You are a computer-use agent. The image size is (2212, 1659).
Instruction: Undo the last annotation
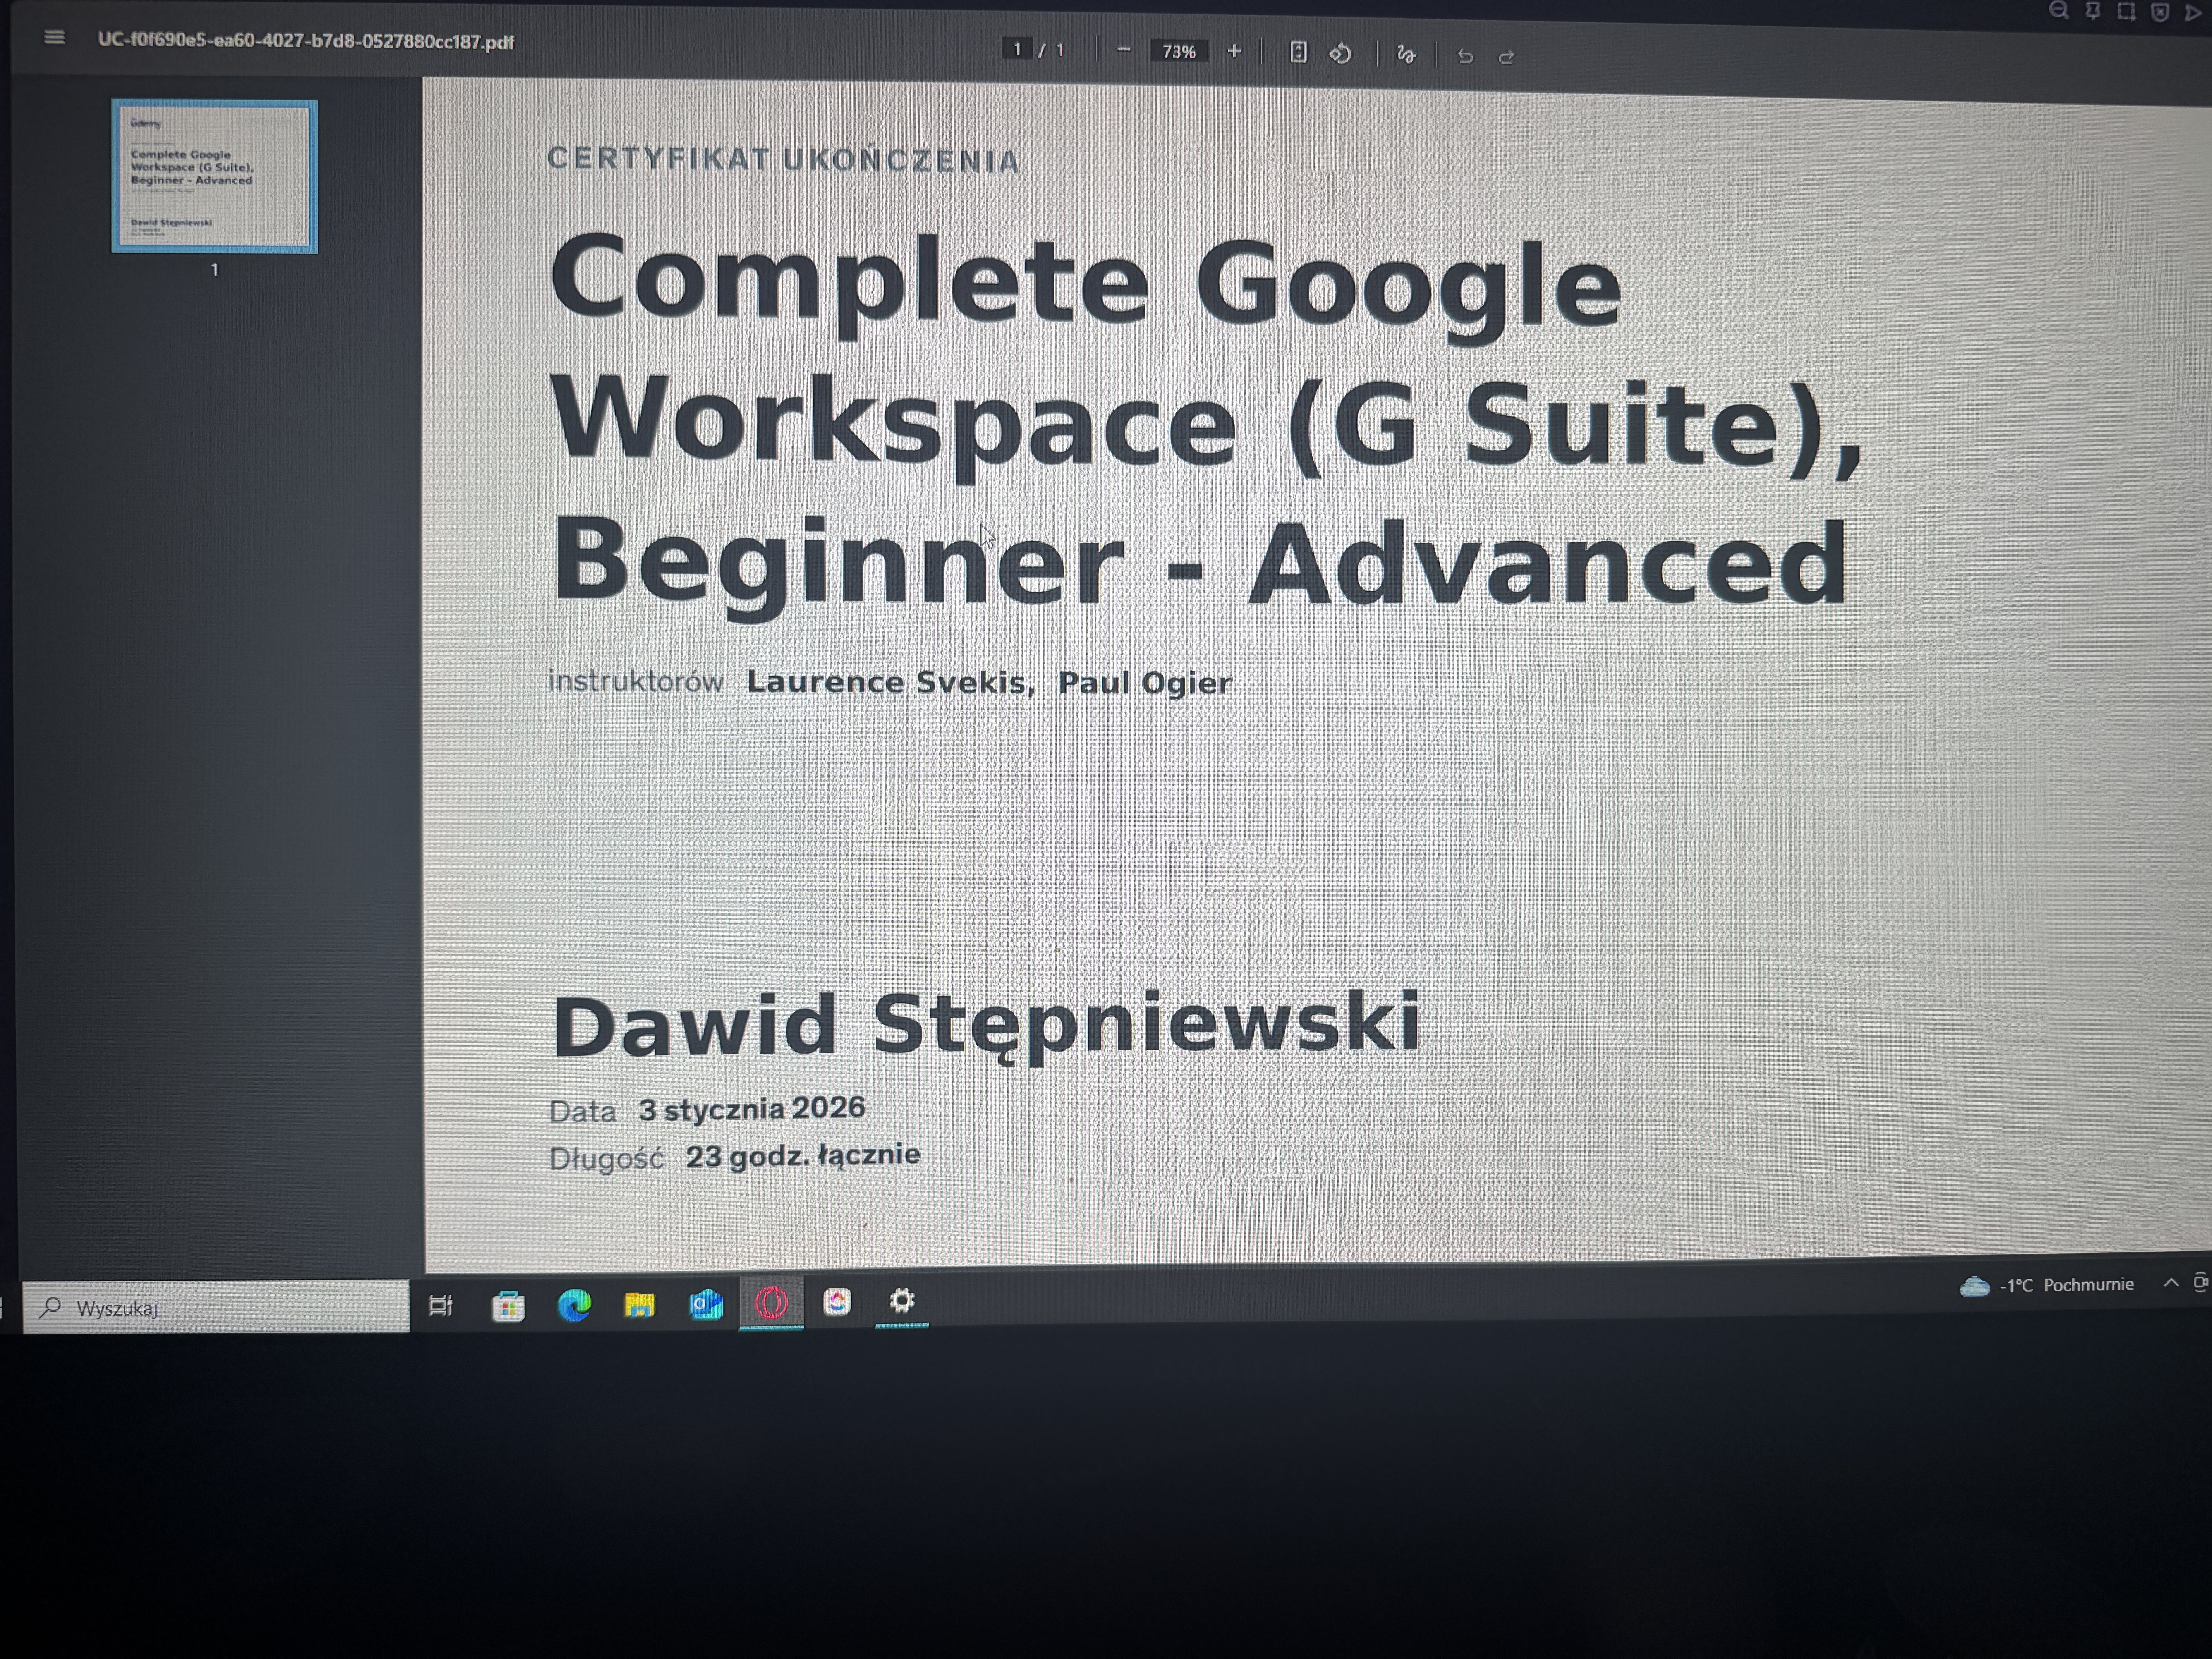(x=1465, y=56)
